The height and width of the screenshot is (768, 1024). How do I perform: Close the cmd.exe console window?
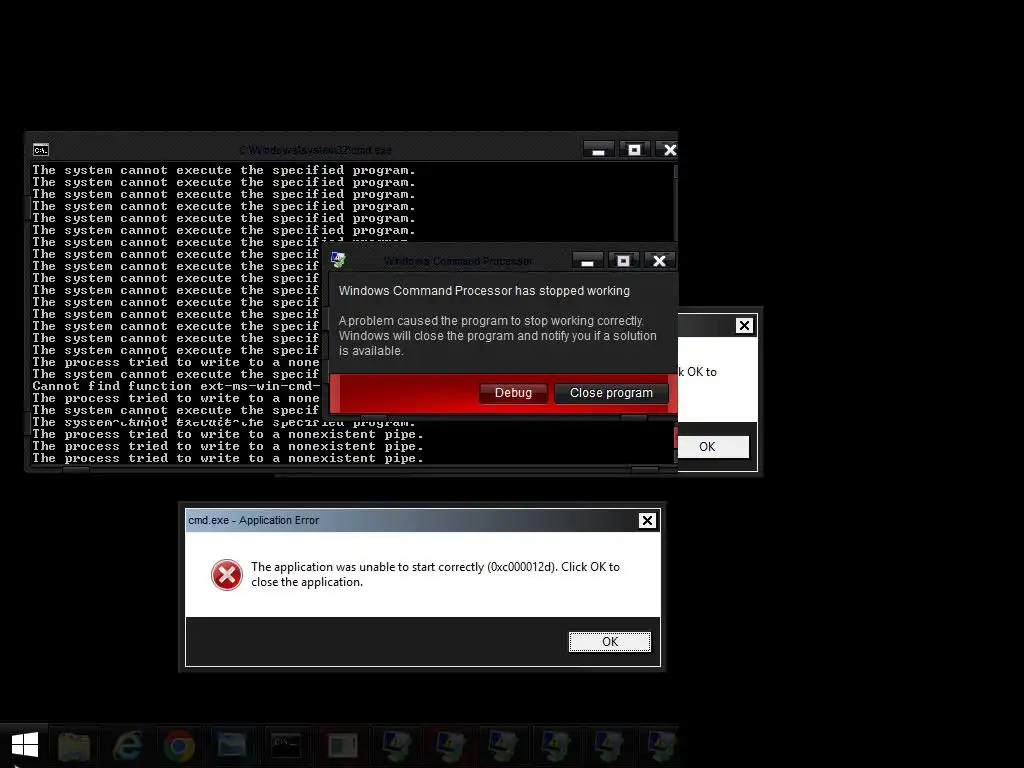[669, 150]
